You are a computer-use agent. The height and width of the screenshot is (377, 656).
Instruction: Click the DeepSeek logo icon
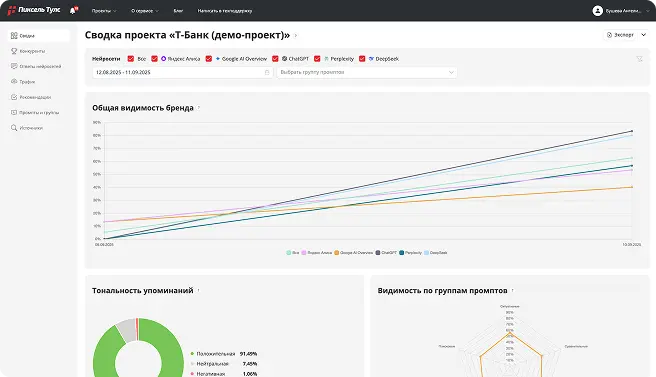pos(371,59)
